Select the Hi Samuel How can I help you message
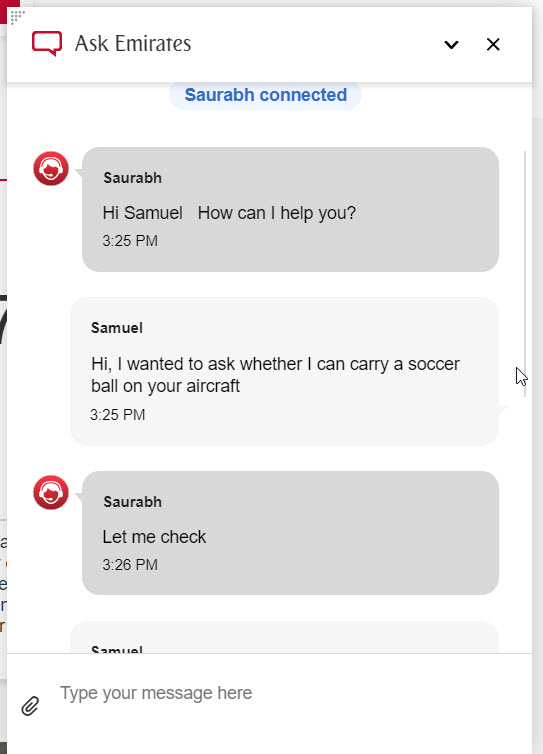Image resolution: width=543 pixels, height=754 pixels. pyautogui.click(x=290, y=209)
